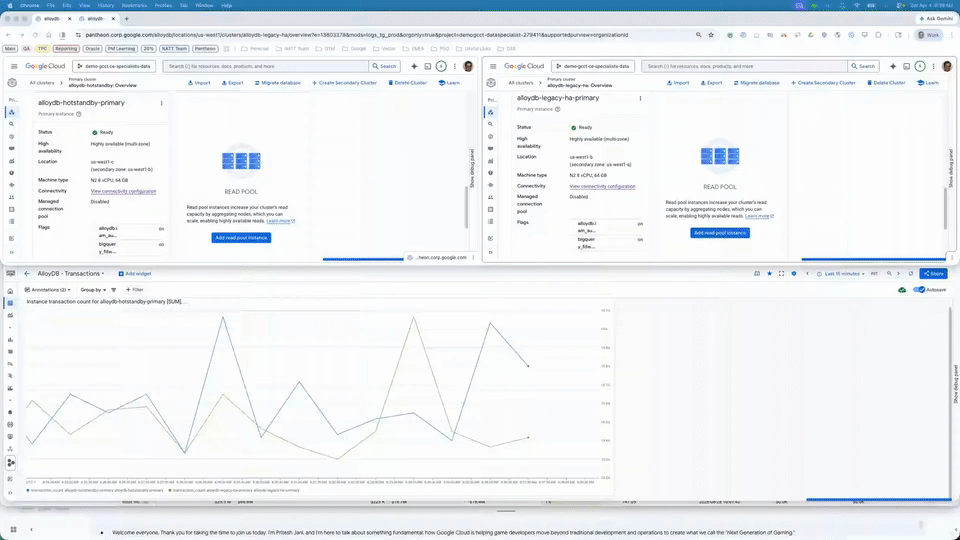This screenshot has height=540, width=960.
Task: Click Chrome address bar URL
Action: [x=356, y=35]
